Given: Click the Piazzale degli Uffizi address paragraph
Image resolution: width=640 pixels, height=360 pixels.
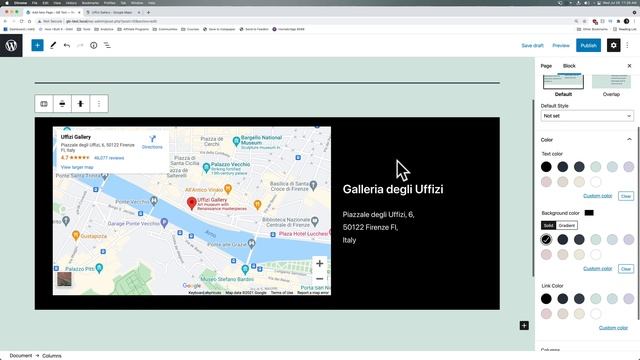Looking at the screenshot, I should pyautogui.click(x=378, y=227).
